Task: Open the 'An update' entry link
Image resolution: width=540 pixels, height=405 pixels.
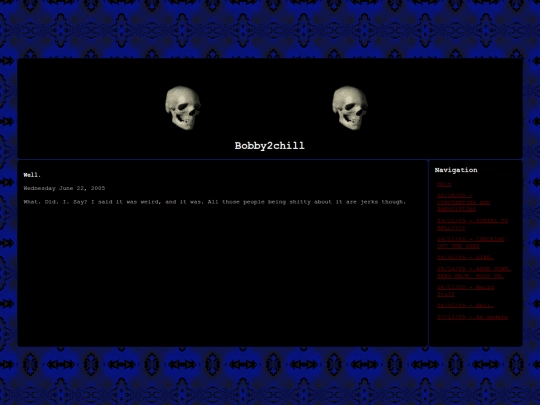Action: [472, 317]
